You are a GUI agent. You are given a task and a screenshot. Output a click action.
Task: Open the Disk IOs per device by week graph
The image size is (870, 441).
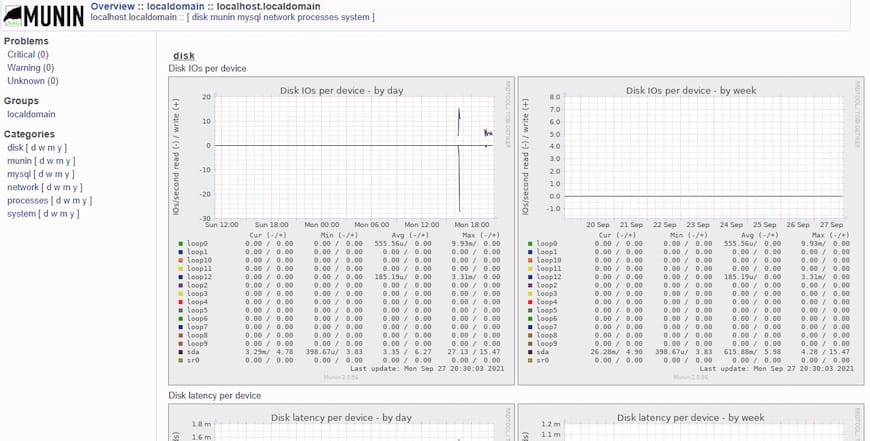click(x=691, y=231)
